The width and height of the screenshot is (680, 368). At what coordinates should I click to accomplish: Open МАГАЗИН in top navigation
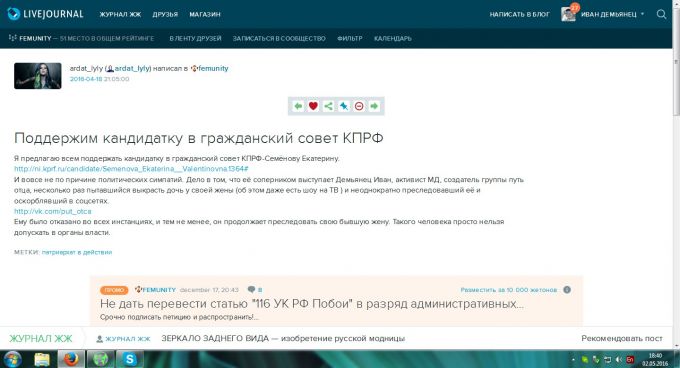point(205,14)
